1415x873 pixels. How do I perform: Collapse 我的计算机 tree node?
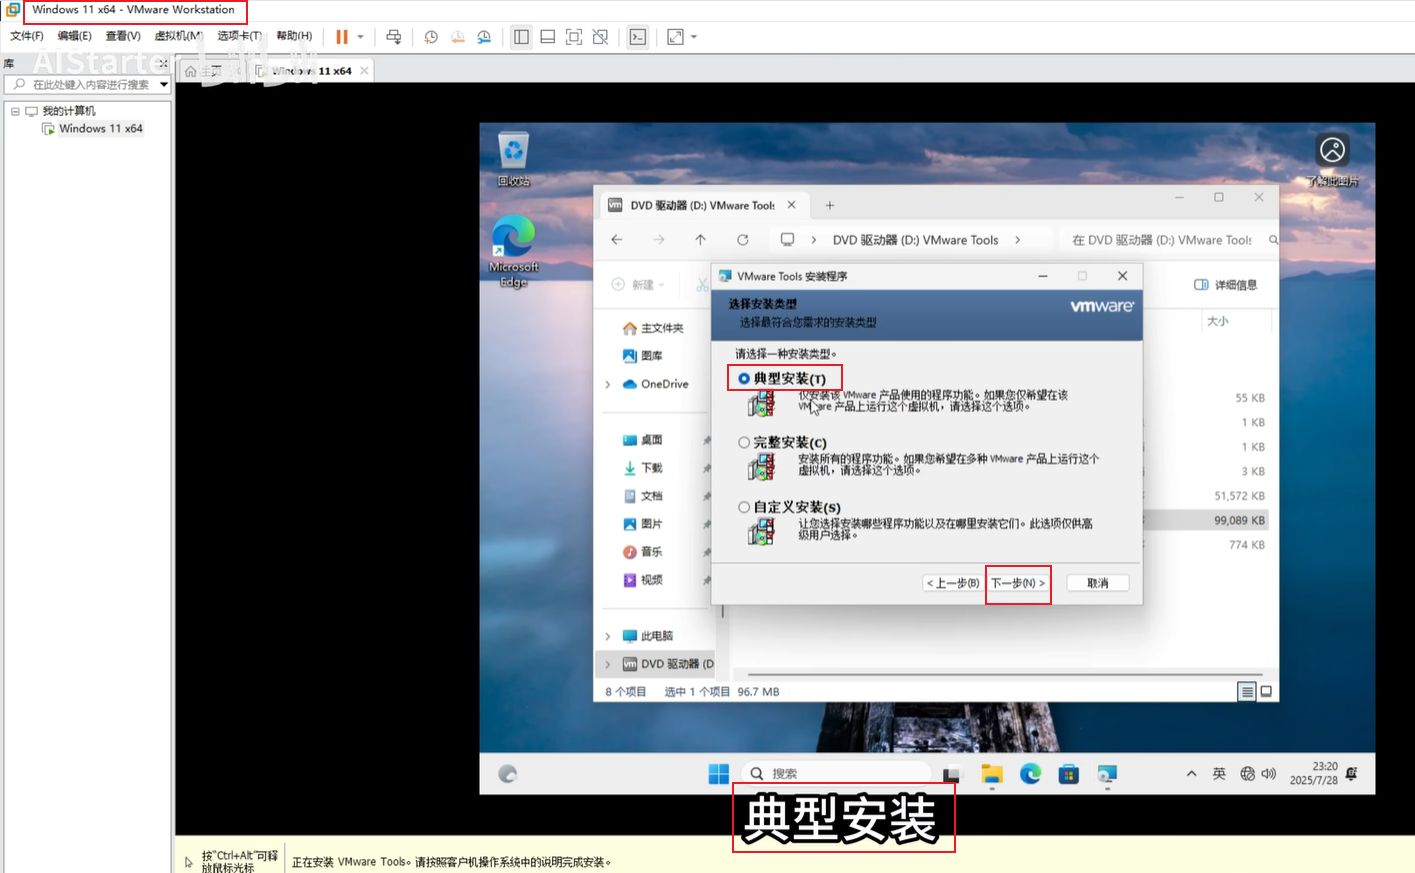[x=15, y=111]
